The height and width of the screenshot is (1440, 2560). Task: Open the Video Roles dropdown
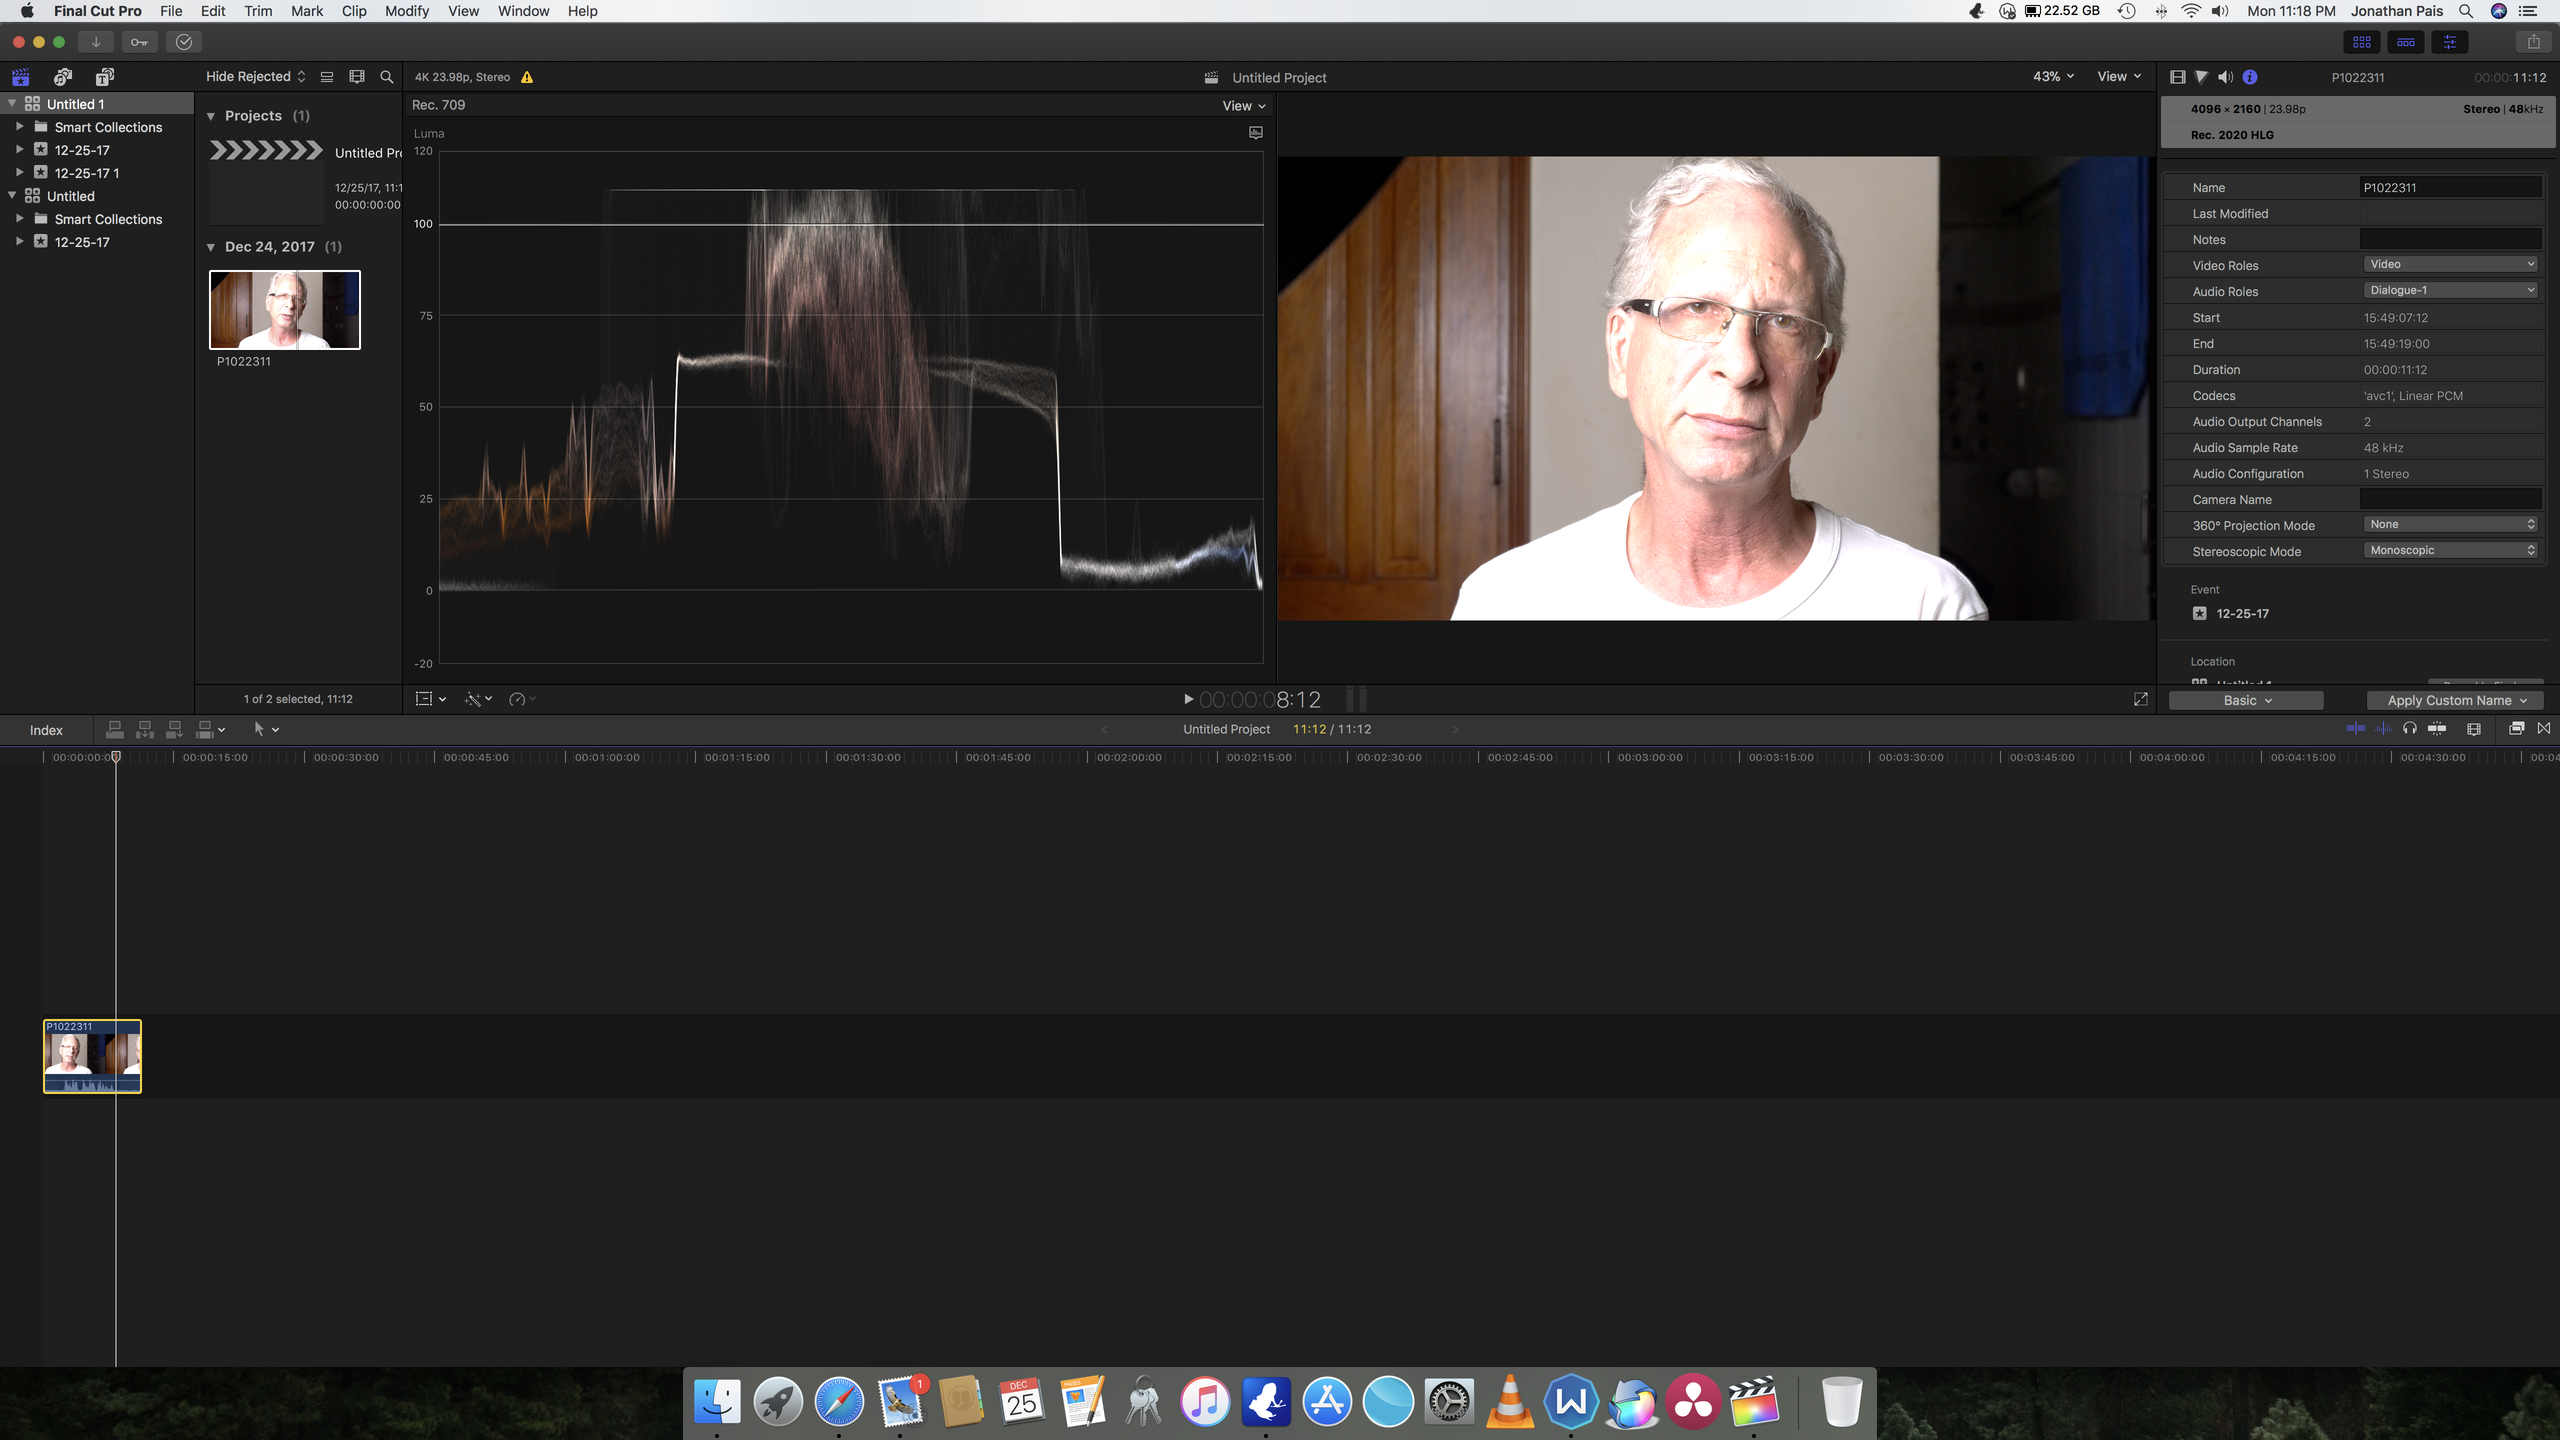(2450, 265)
